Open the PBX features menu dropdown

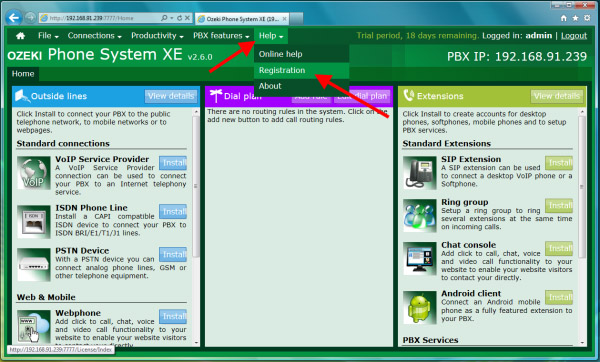coord(221,36)
